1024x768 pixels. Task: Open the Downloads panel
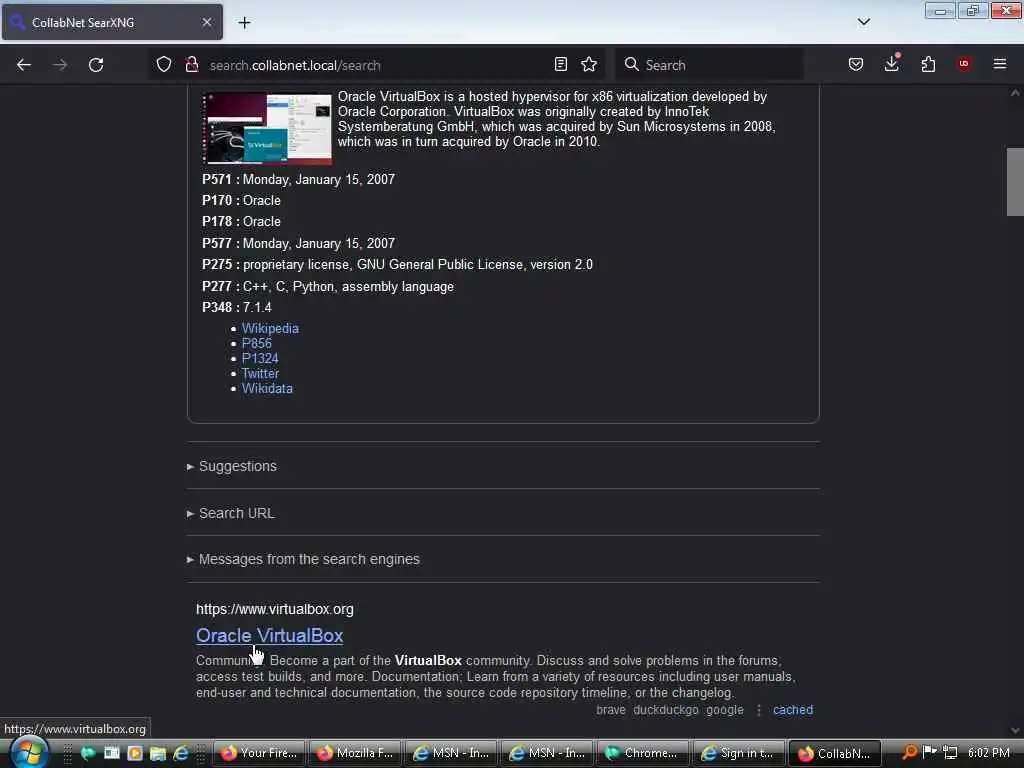pyautogui.click(x=891, y=63)
